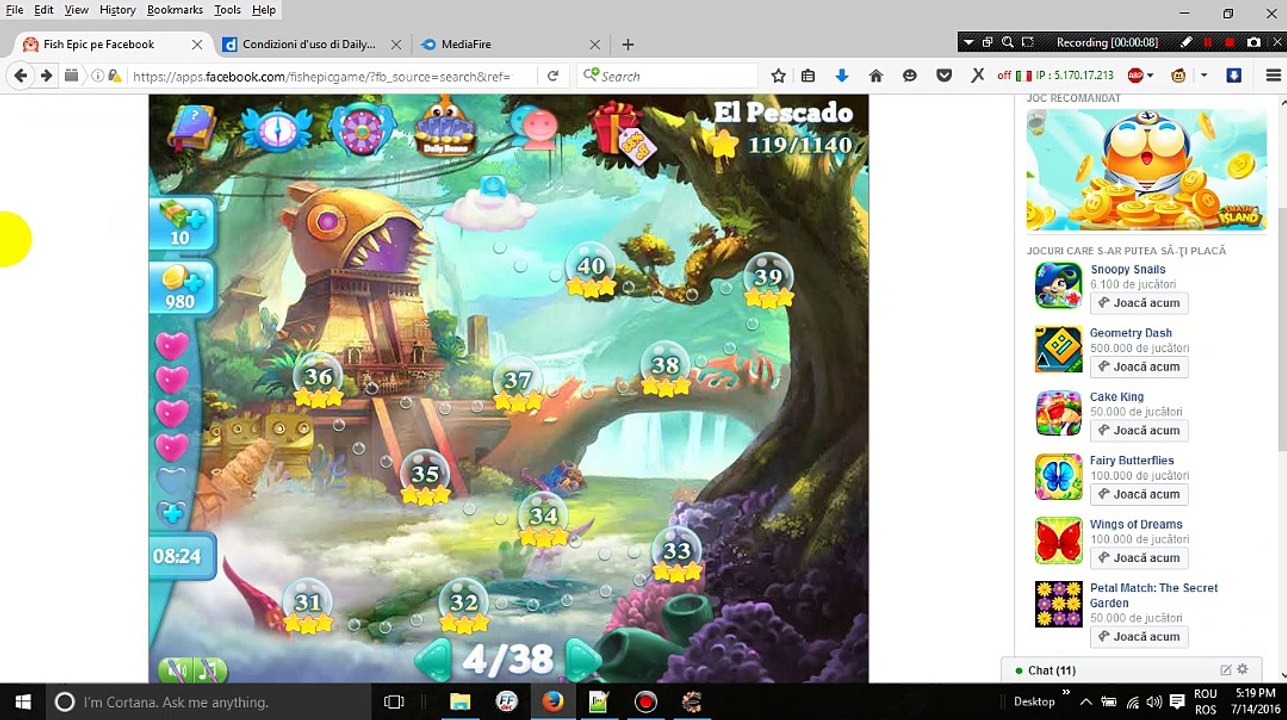Open Windows Start menu
Viewport: 1287px width, 720px height.
pyautogui.click(x=23, y=702)
